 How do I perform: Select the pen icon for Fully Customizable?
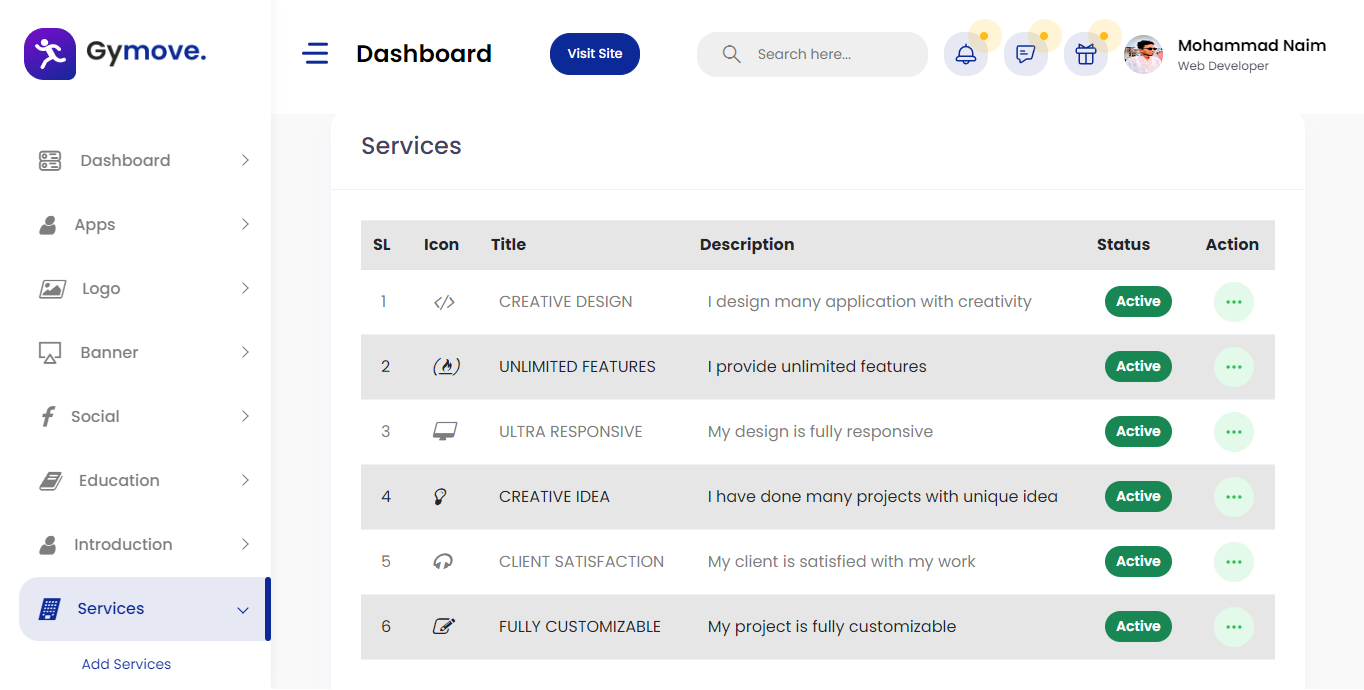tap(441, 626)
